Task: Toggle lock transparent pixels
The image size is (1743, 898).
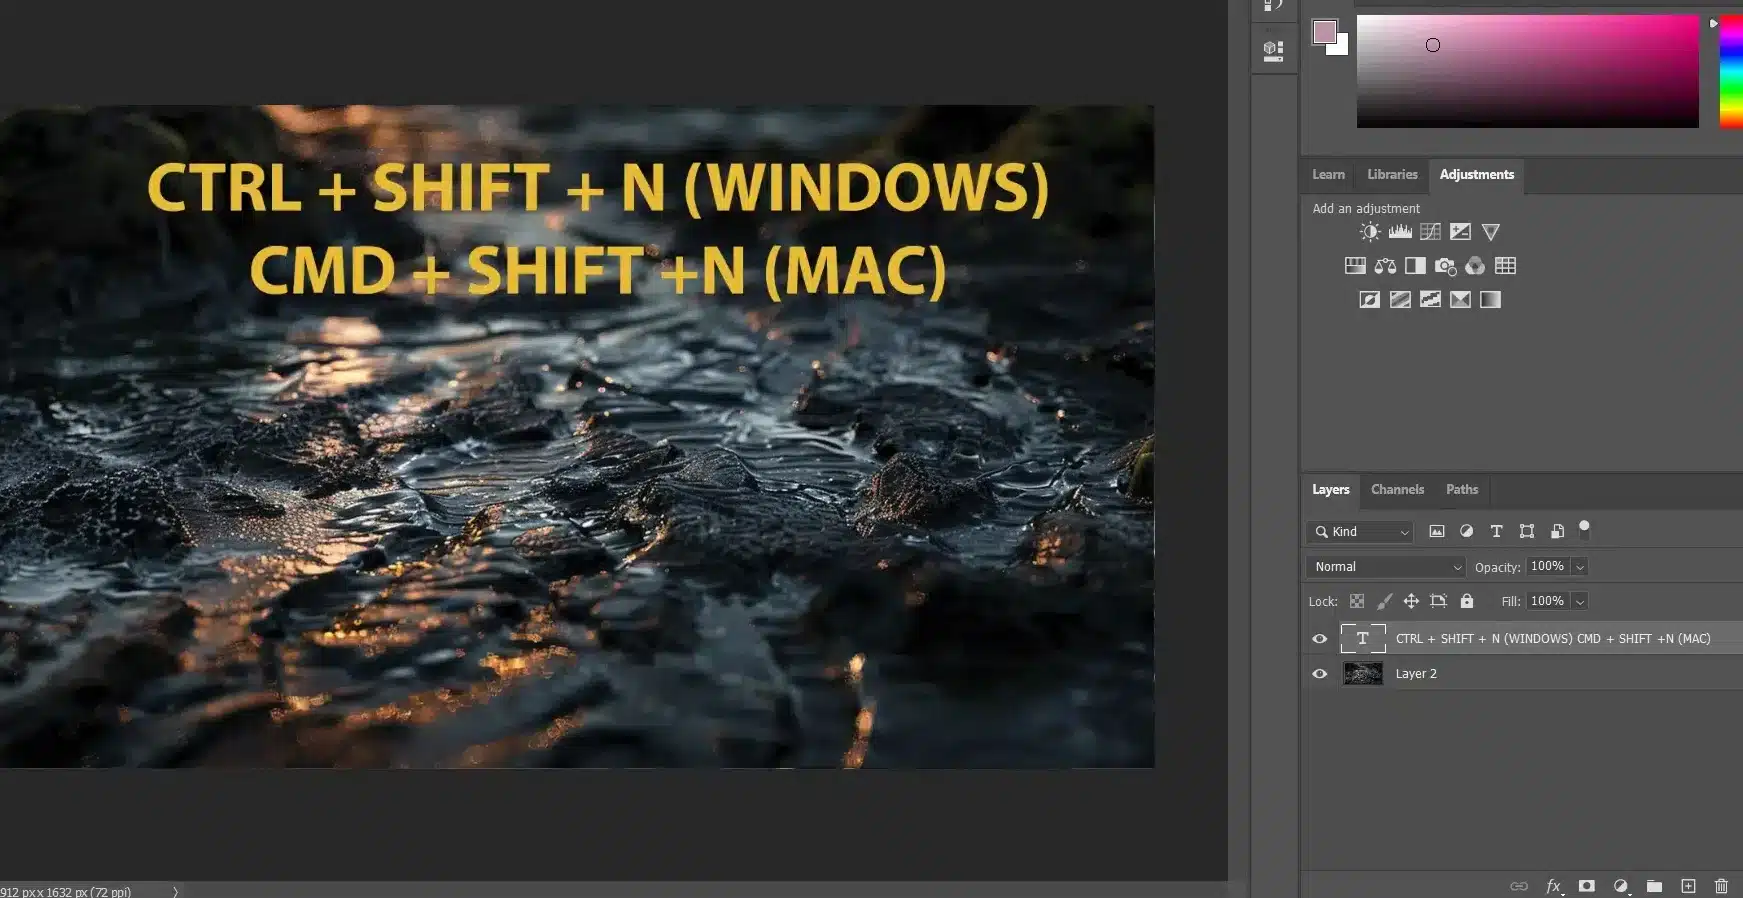Action: coord(1357,601)
